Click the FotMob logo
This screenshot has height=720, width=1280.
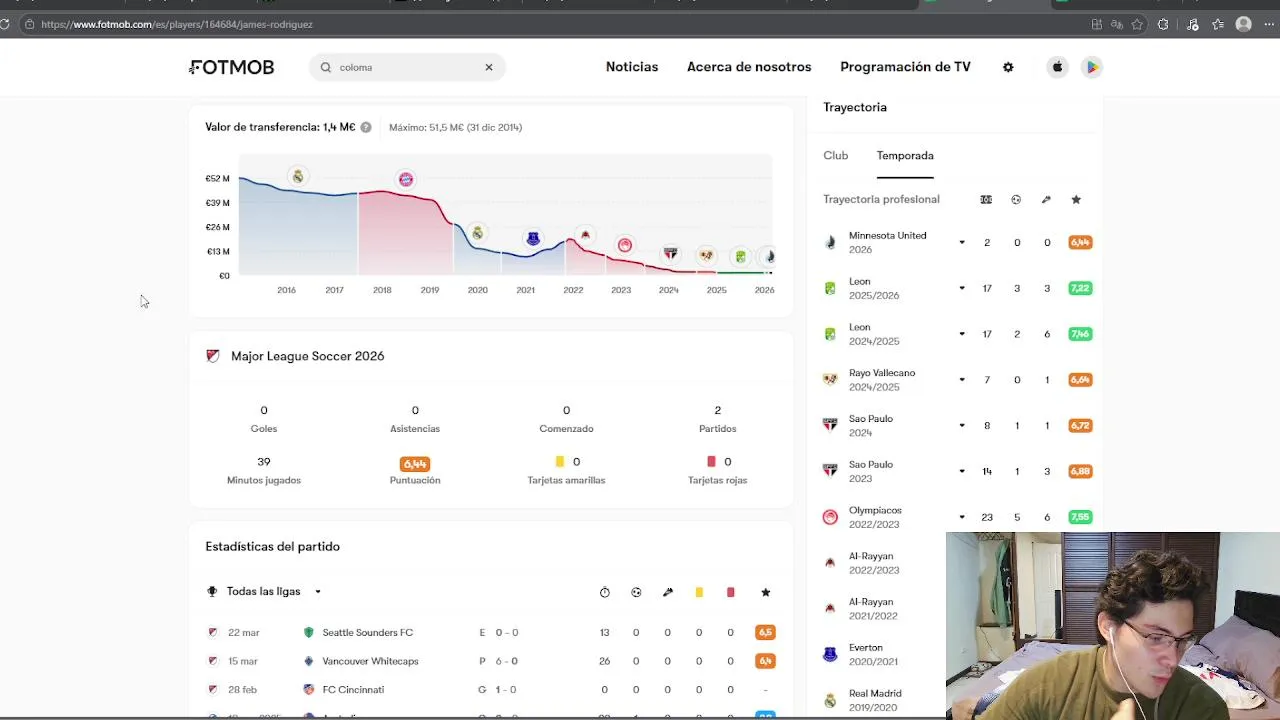pos(231,67)
